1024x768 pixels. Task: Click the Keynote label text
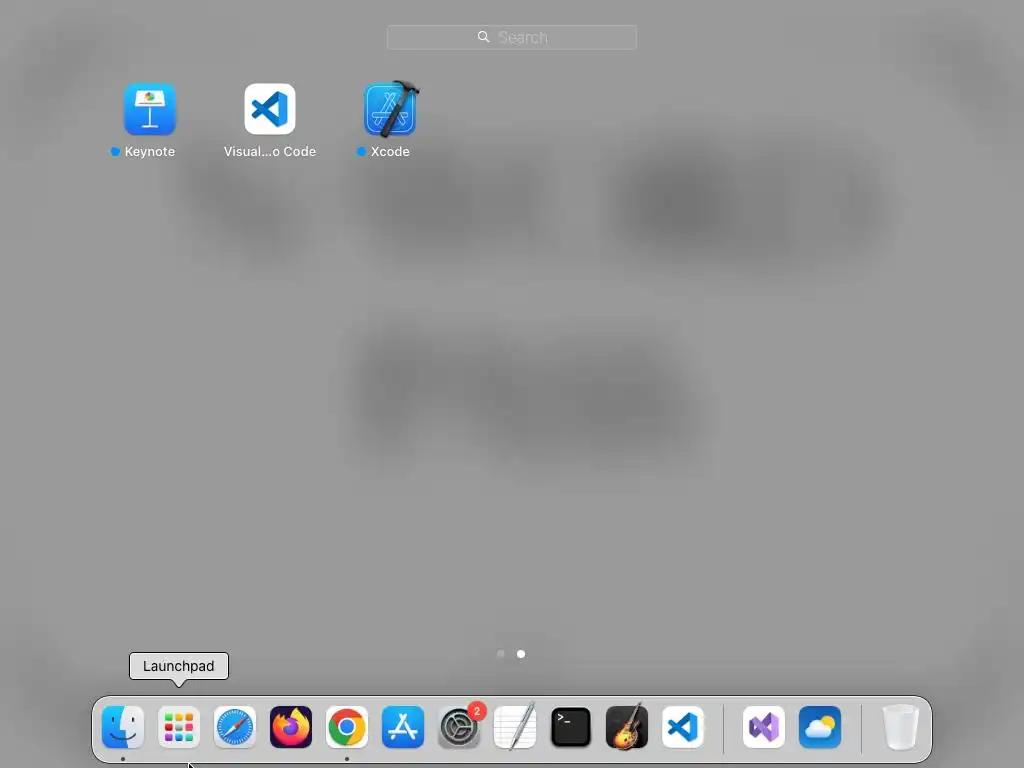pos(150,152)
